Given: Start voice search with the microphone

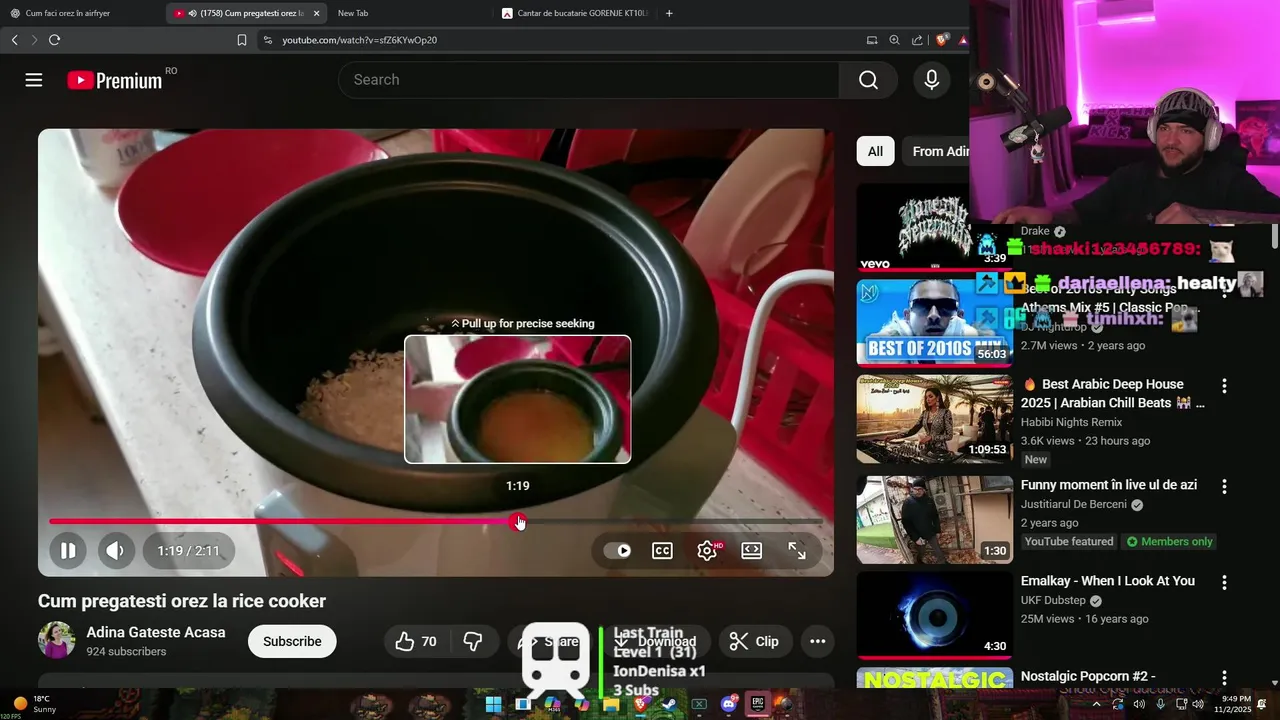Looking at the screenshot, I should [932, 80].
